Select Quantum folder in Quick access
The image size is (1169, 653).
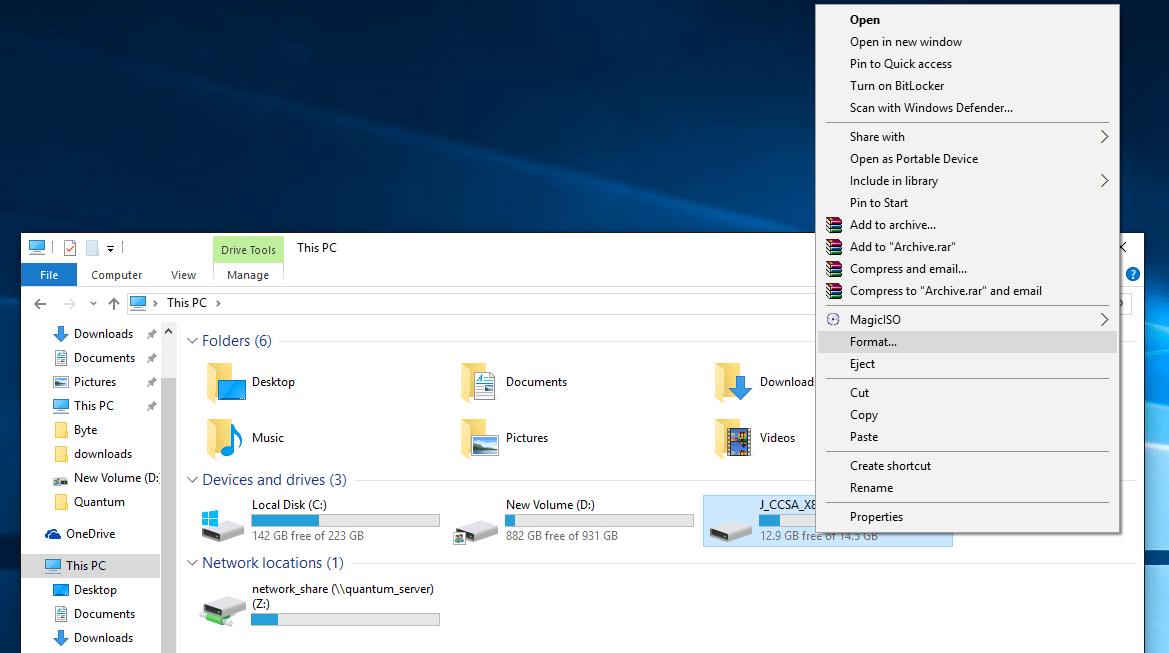99,502
